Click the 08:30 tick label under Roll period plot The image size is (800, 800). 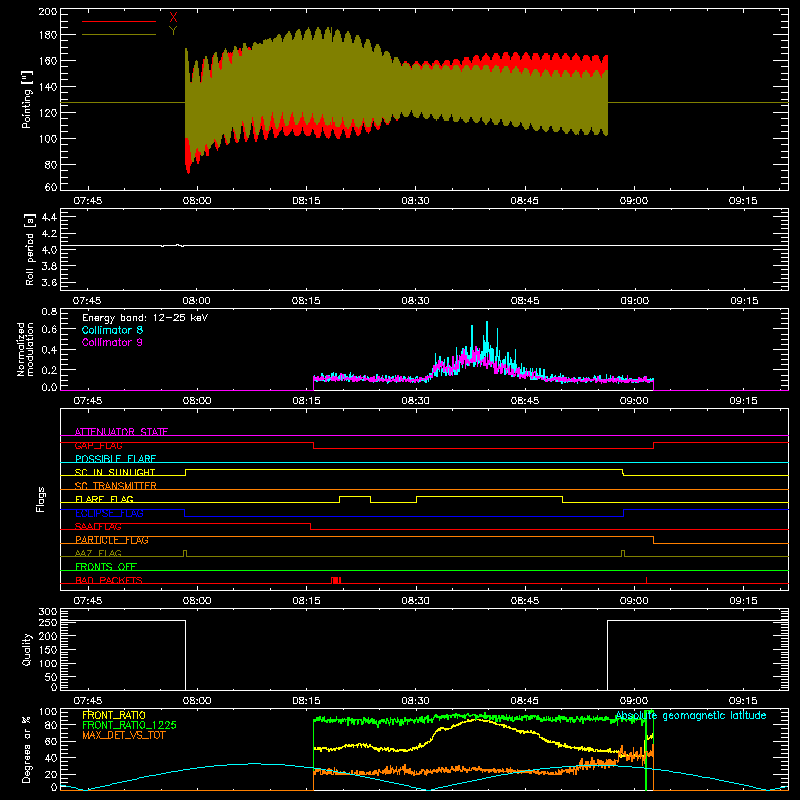(415, 301)
